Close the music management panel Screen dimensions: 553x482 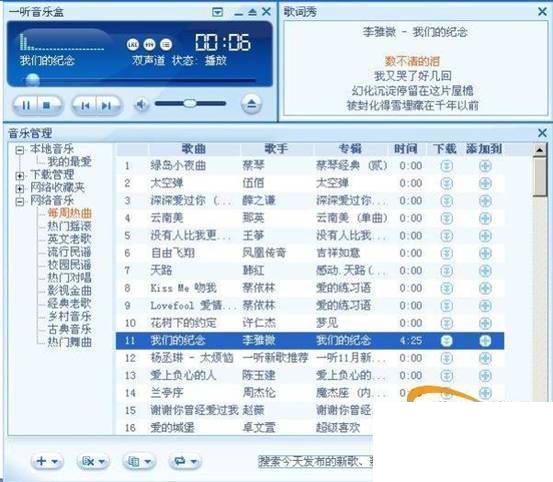point(542,133)
